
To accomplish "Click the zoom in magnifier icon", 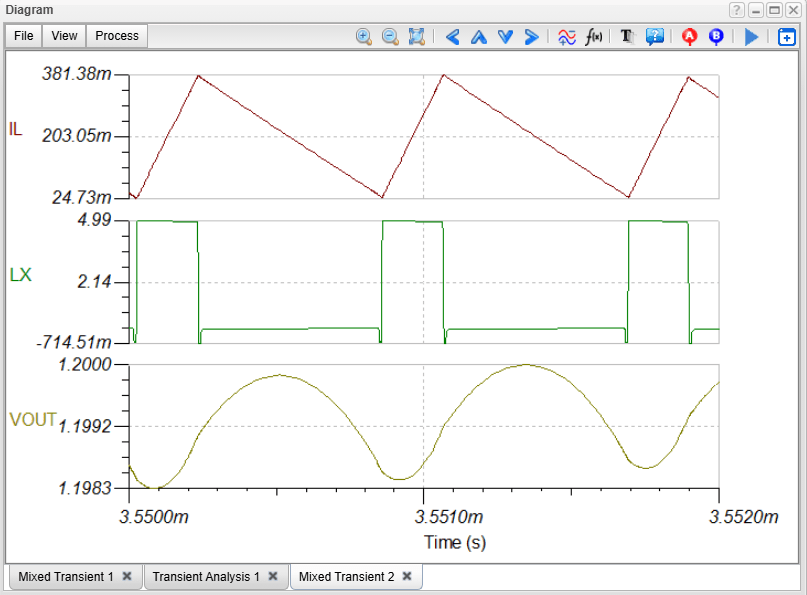I will coord(364,37).
